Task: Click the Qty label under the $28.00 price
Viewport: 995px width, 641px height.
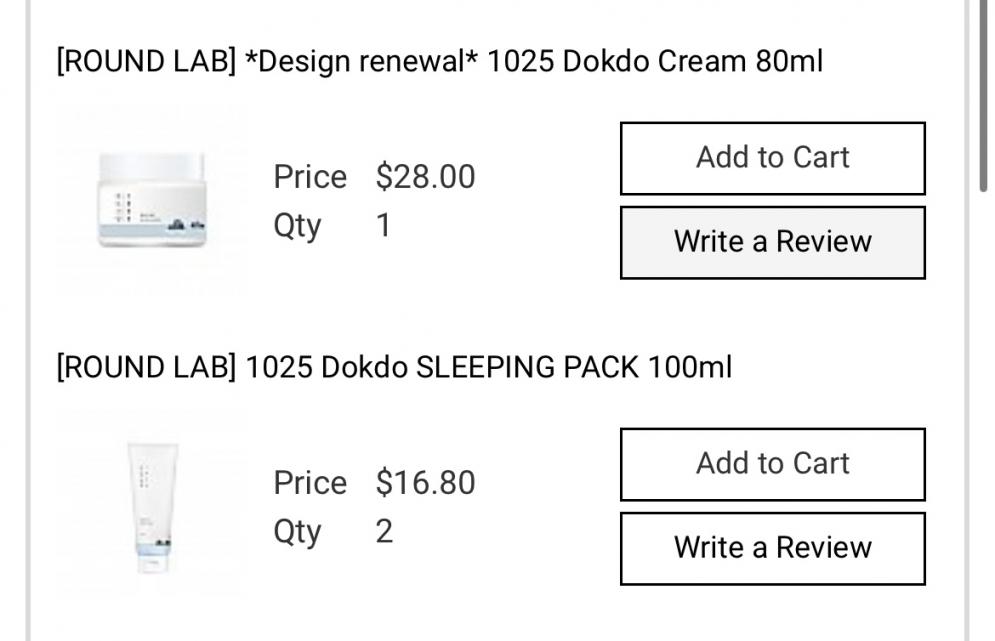Action: [x=297, y=226]
